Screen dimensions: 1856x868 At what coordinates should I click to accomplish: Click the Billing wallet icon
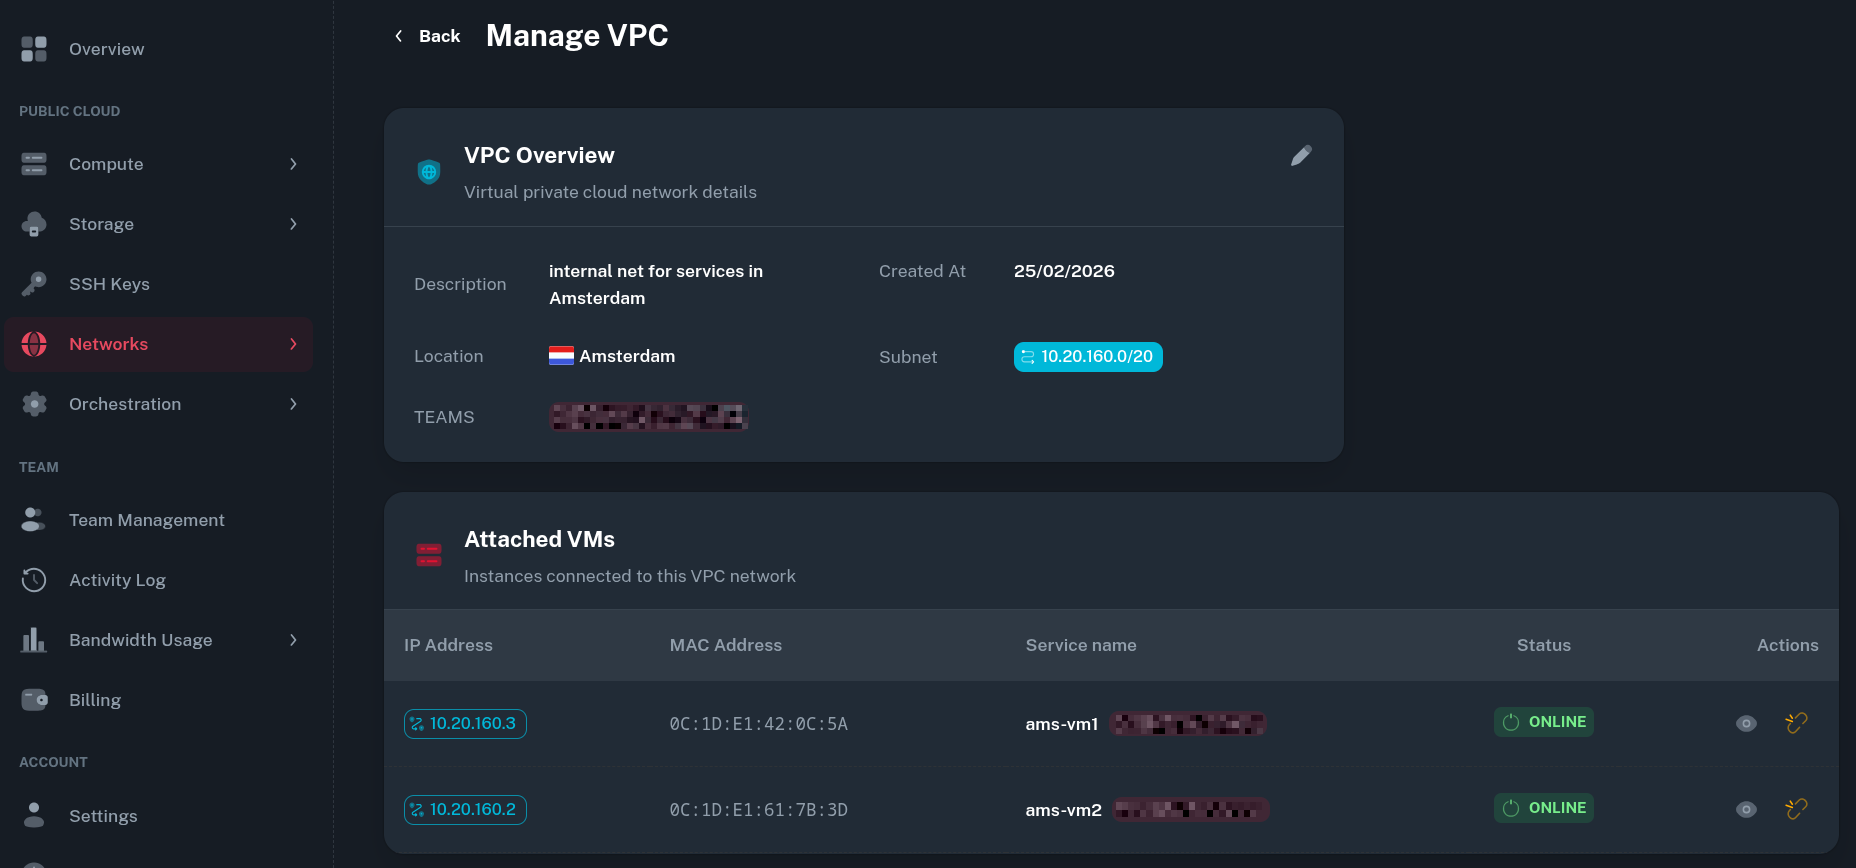coord(34,700)
